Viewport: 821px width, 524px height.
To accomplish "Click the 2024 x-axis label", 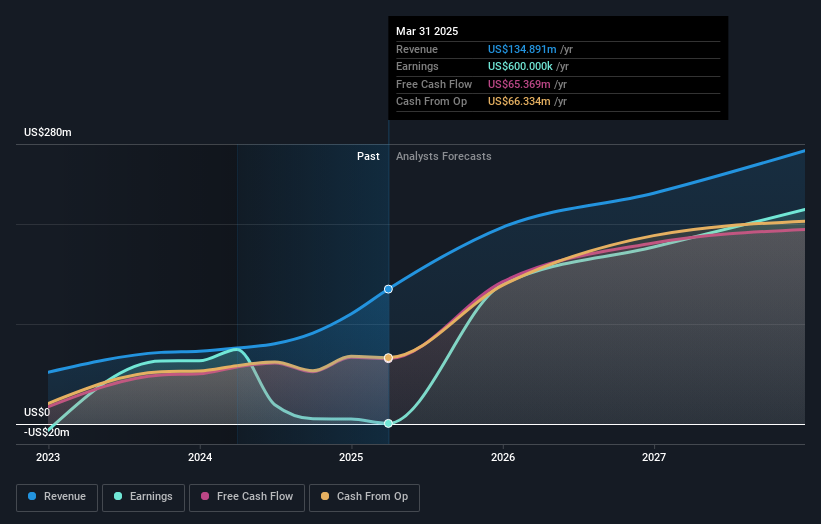I will coord(200,457).
